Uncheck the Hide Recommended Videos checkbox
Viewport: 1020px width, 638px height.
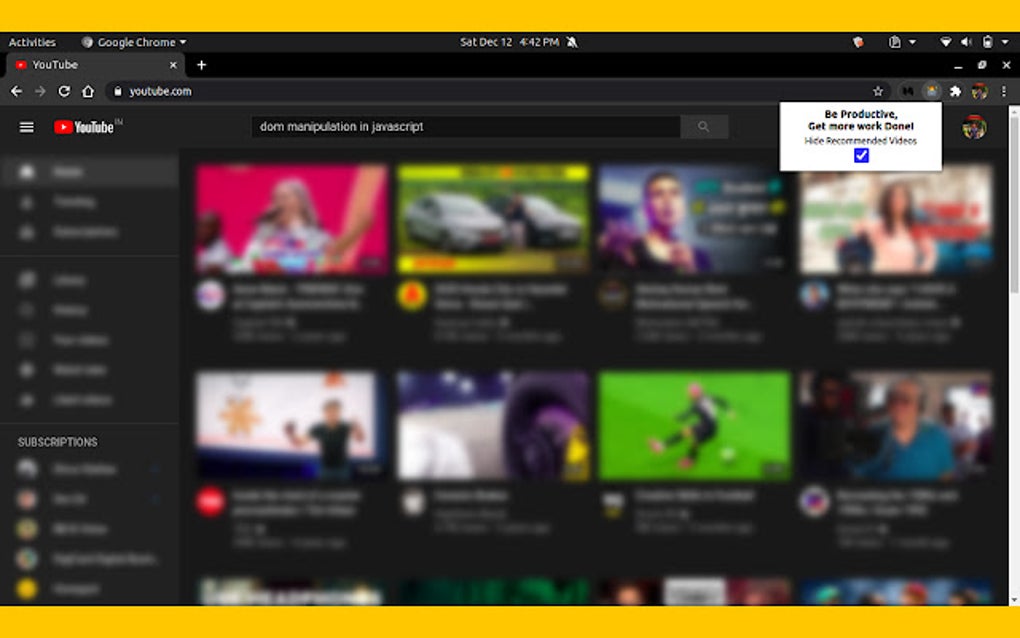tap(861, 155)
